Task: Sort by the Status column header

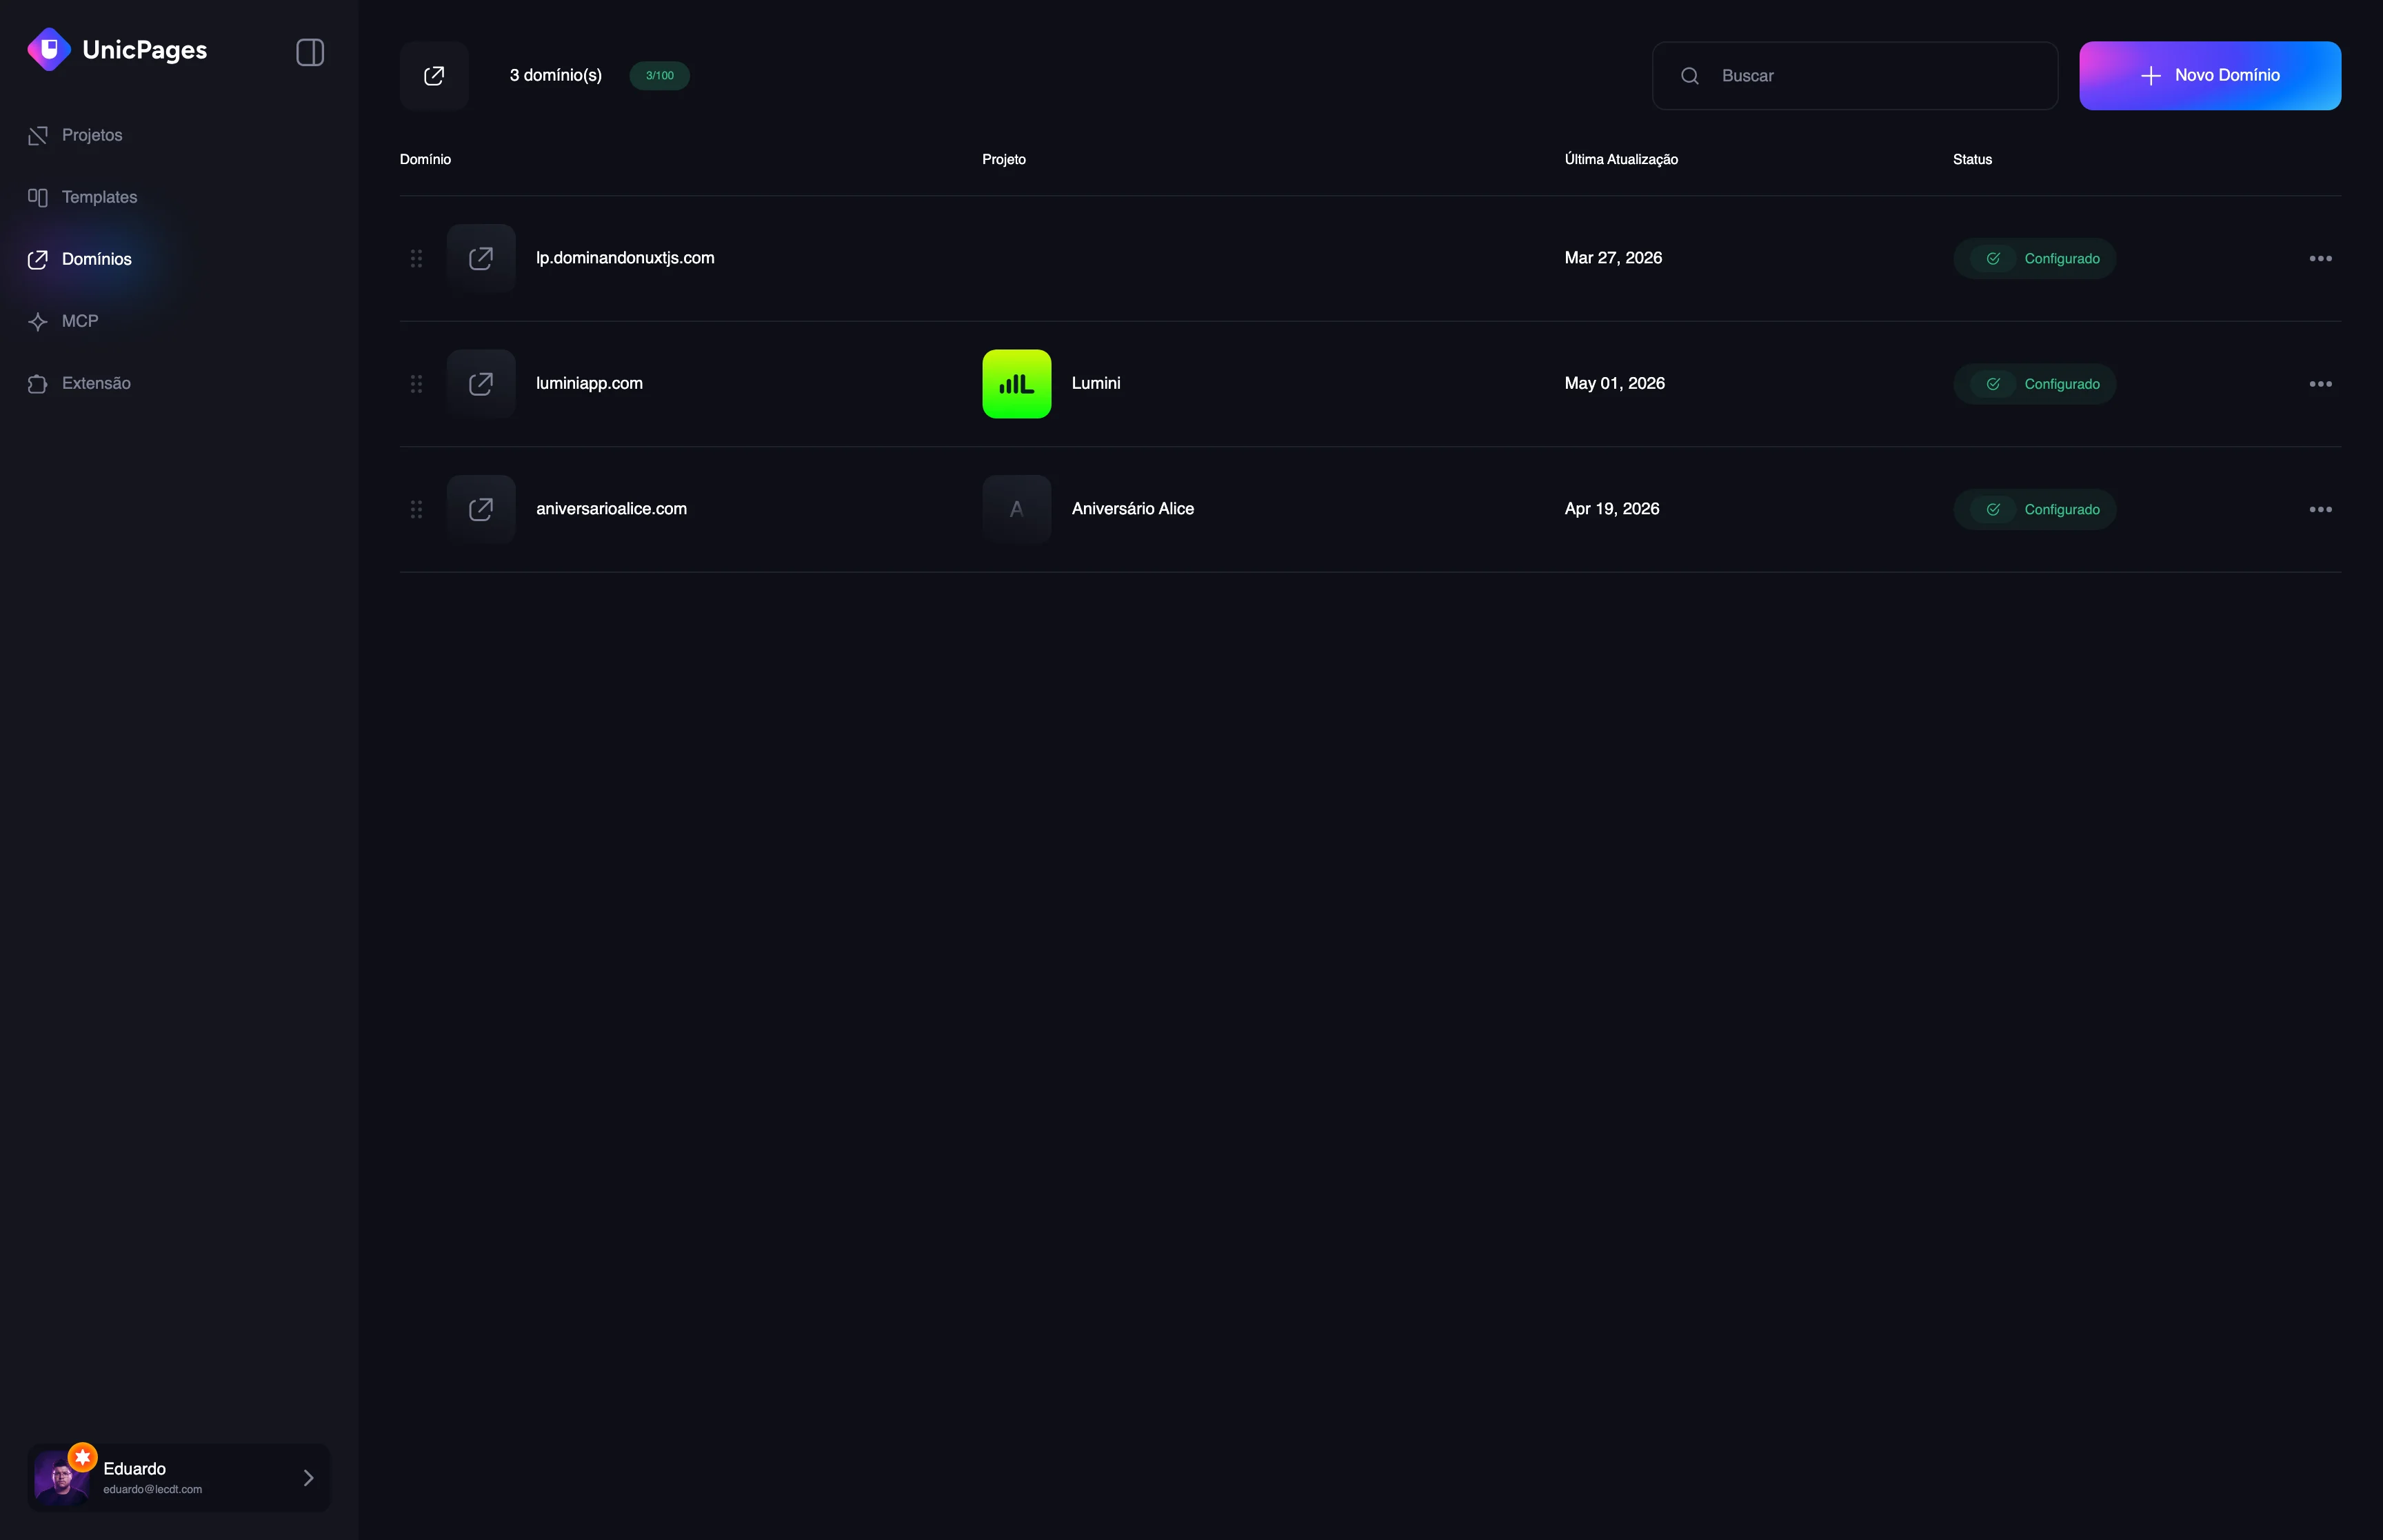Action: click(1972, 159)
